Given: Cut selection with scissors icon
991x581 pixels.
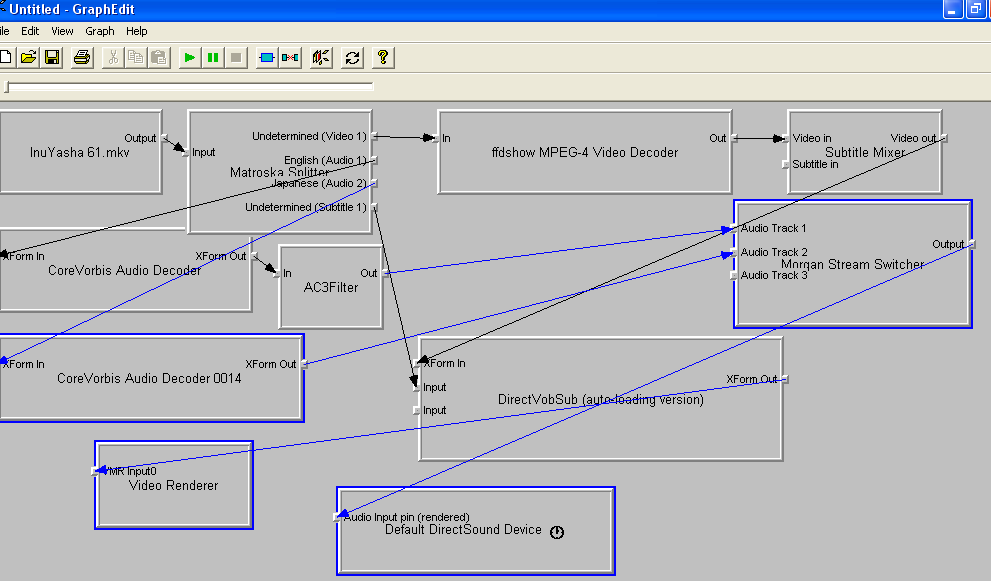Looking at the screenshot, I should [x=113, y=58].
